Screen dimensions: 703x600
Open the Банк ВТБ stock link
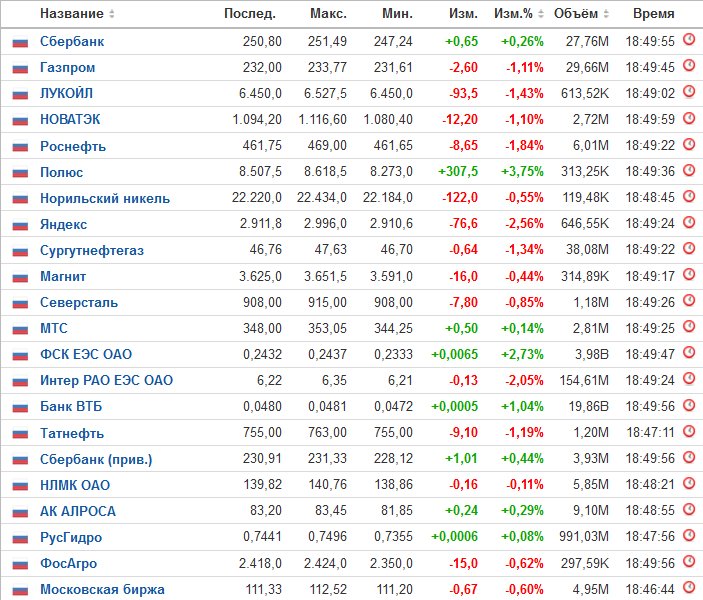coord(71,406)
